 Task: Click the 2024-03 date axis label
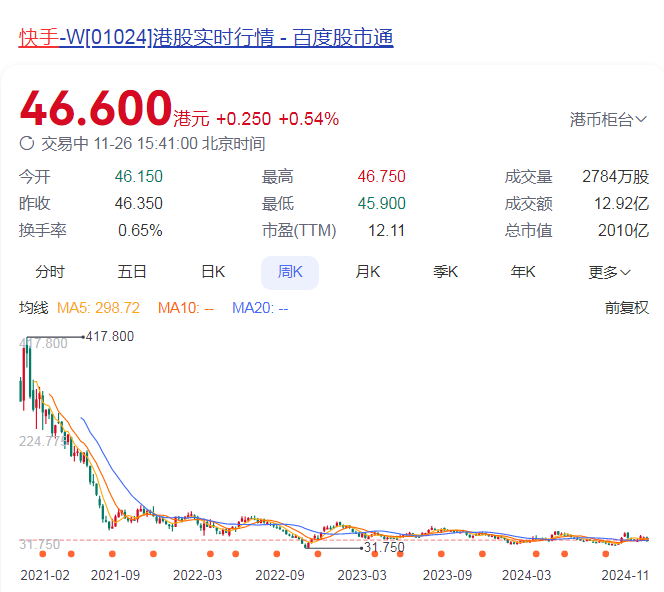pyautogui.click(x=526, y=575)
